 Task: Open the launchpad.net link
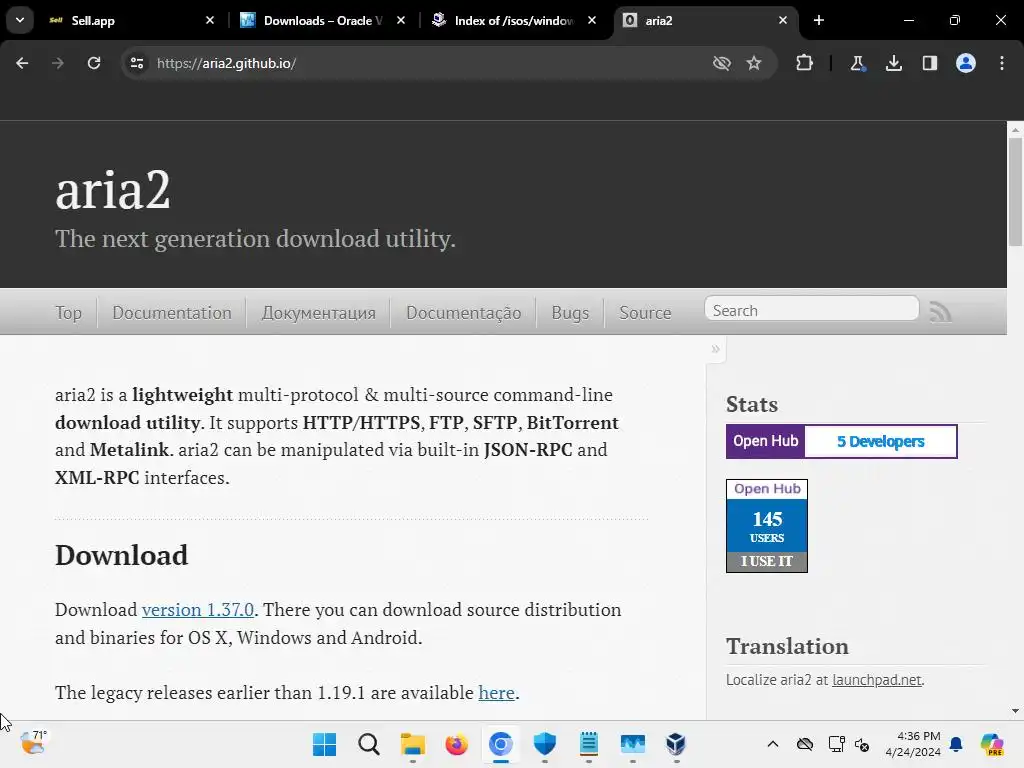(x=877, y=680)
